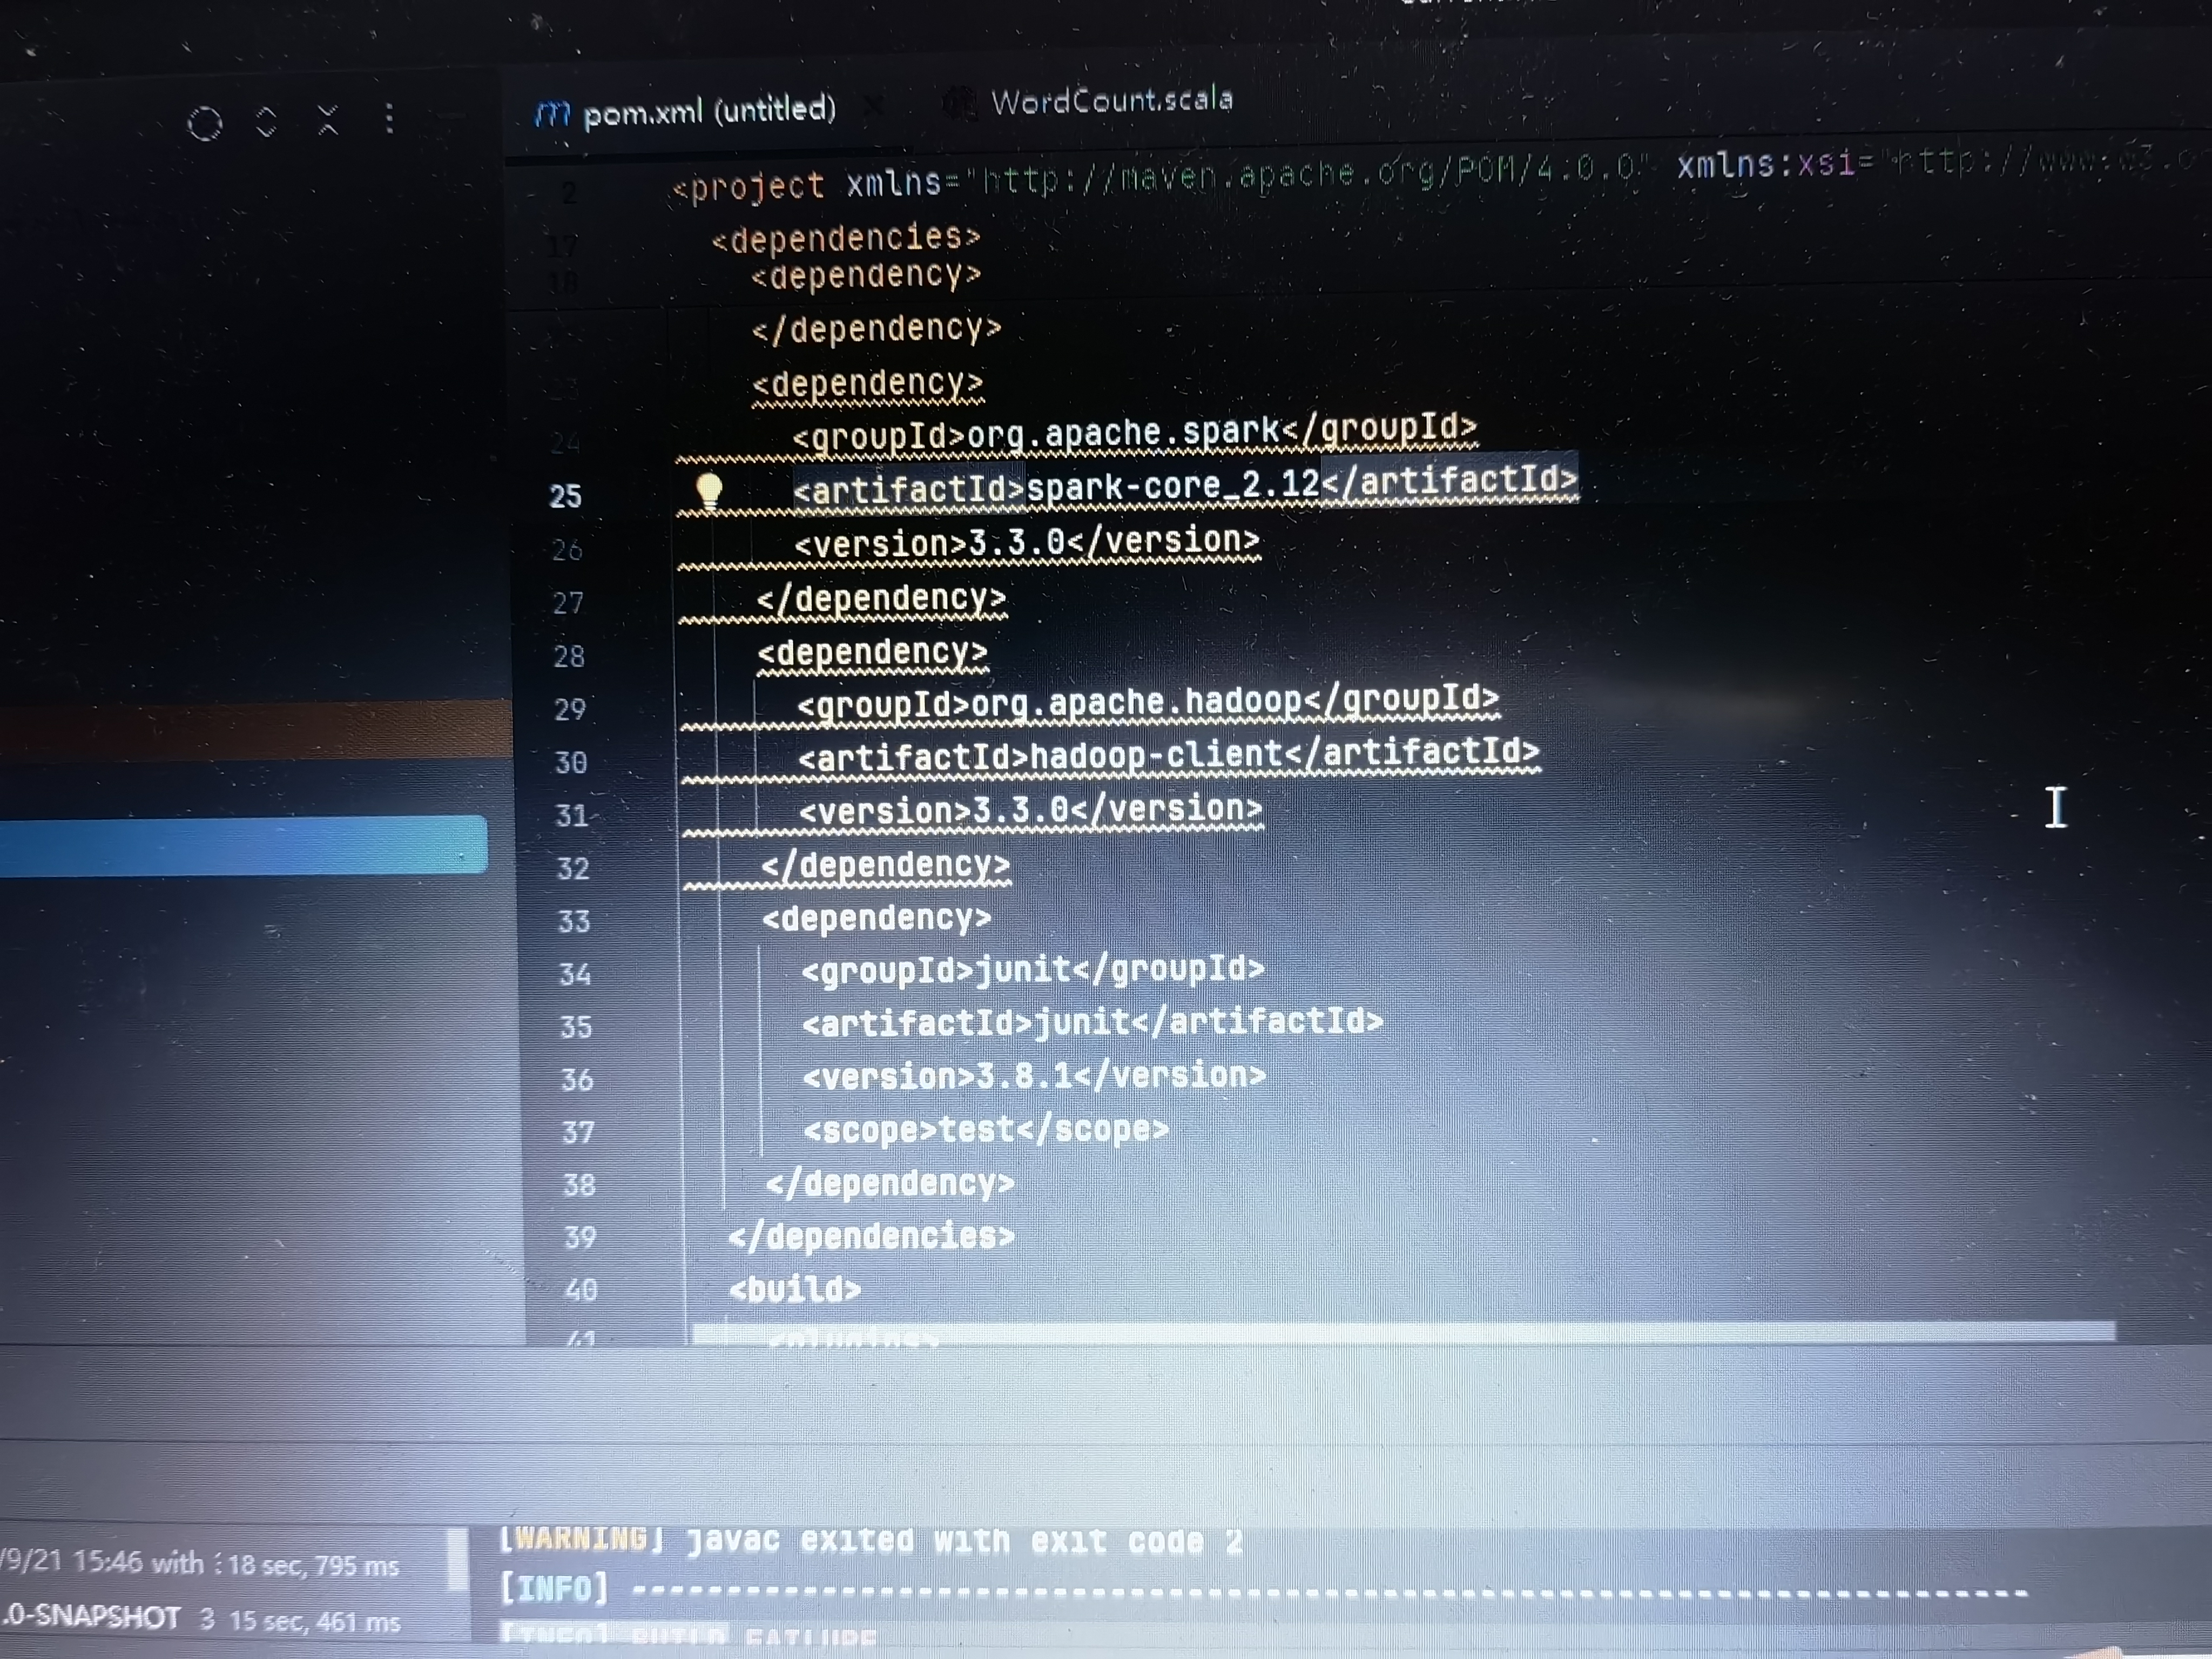Click the yellow lightbulb intention icon

[x=709, y=490]
